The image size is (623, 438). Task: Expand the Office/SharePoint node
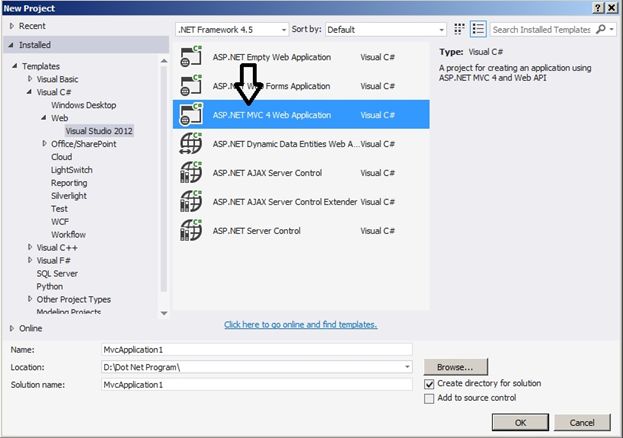point(44,143)
